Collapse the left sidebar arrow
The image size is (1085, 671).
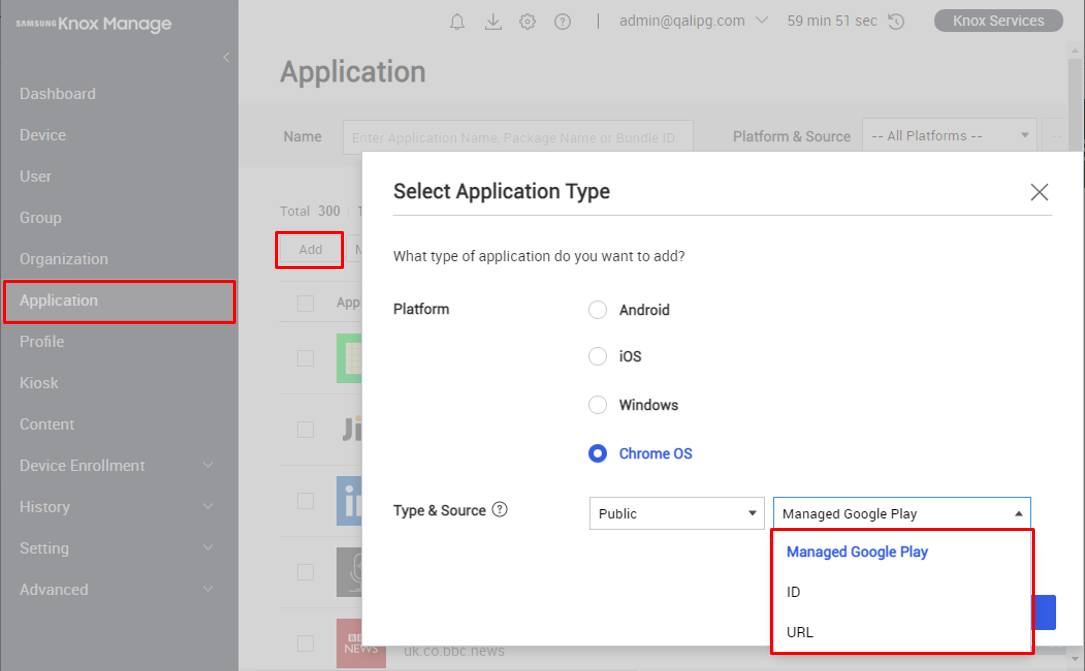tap(226, 57)
